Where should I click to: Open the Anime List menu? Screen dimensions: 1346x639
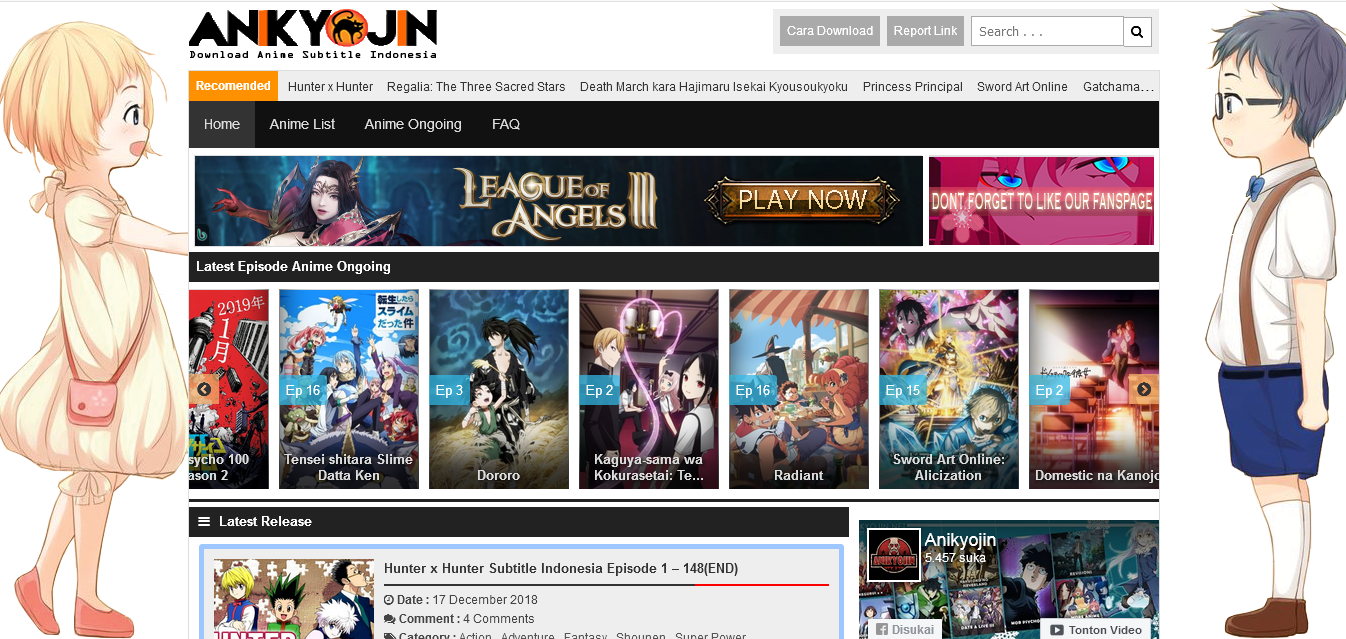pos(302,124)
